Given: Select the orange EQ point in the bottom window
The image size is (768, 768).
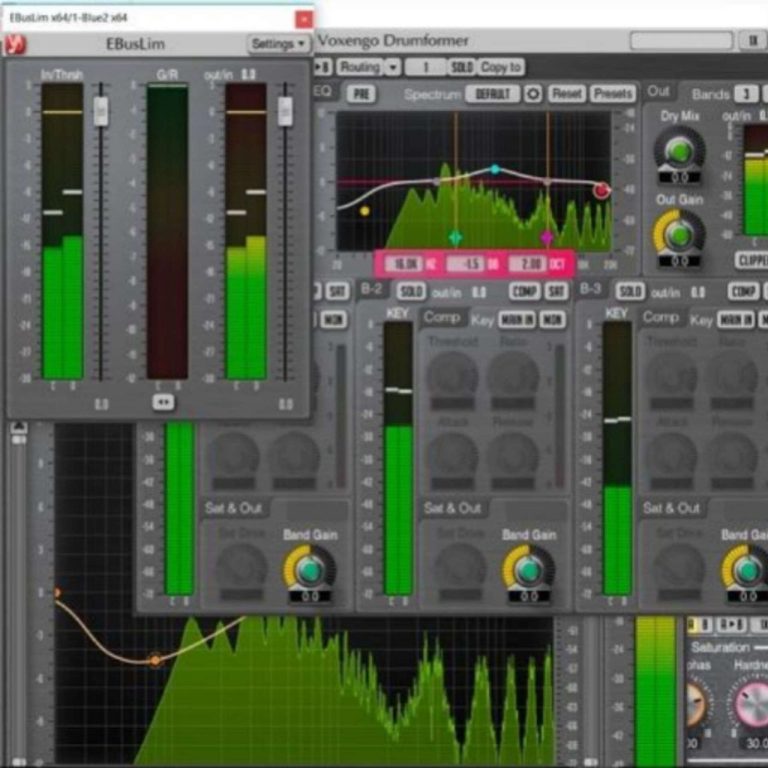Looking at the screenshot, I should (155, 660).
